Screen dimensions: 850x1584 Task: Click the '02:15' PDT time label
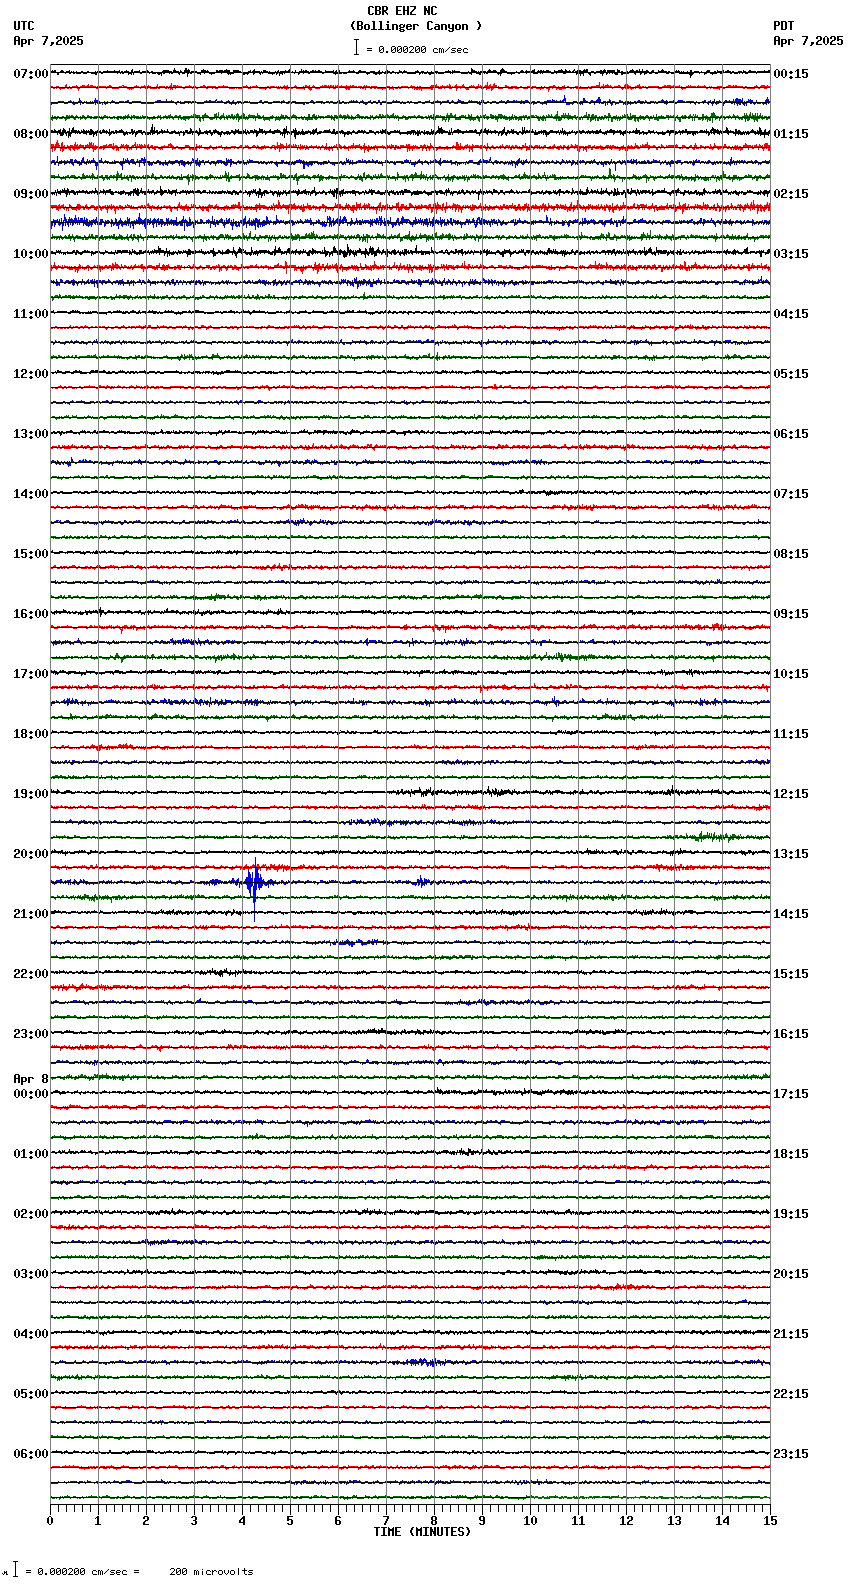point(791,194)
